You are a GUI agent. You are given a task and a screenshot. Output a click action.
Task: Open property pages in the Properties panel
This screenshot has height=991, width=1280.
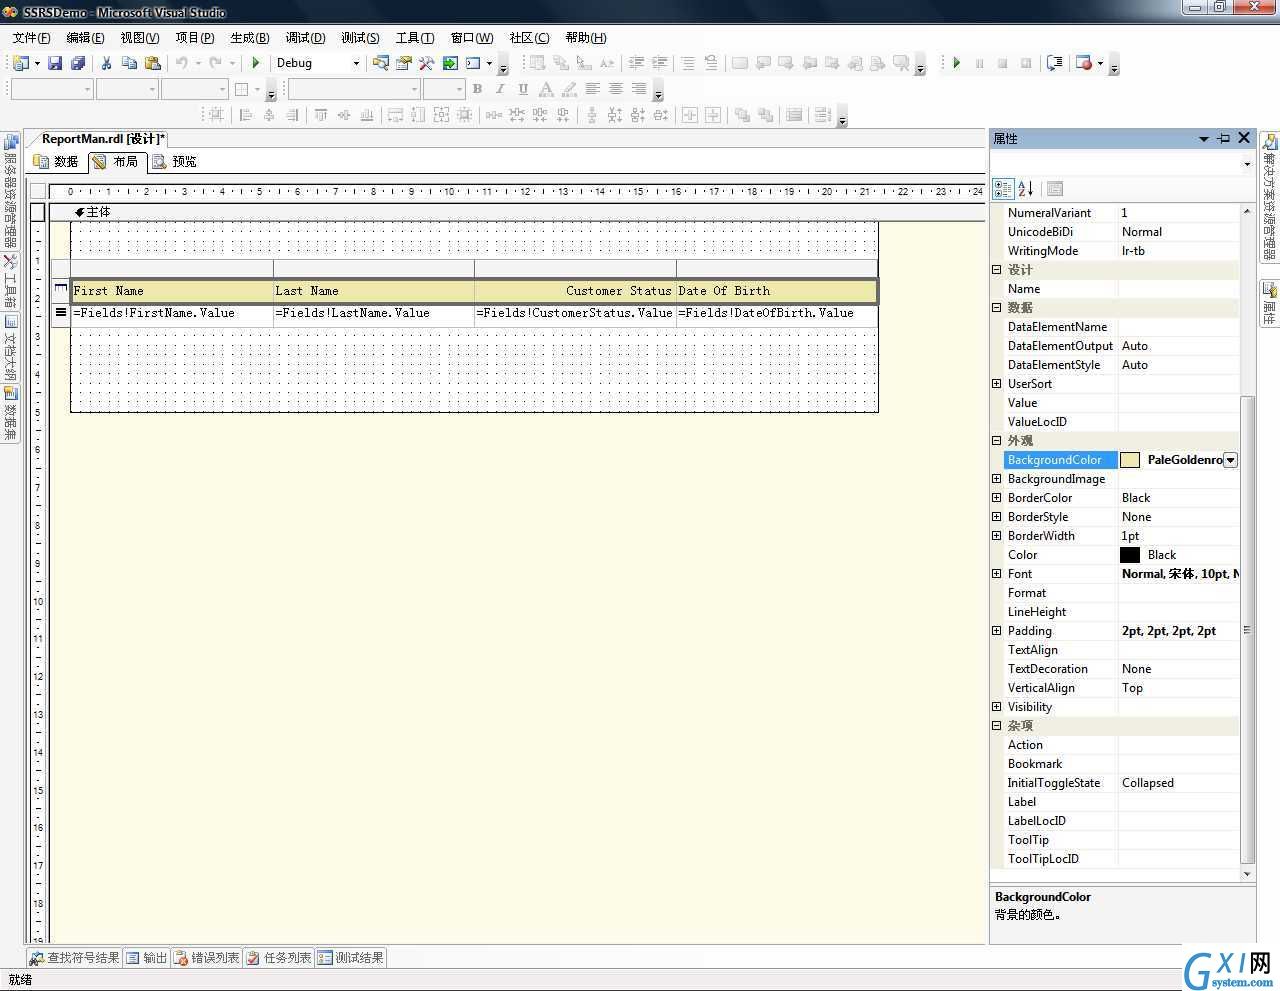pos(1055,188)
